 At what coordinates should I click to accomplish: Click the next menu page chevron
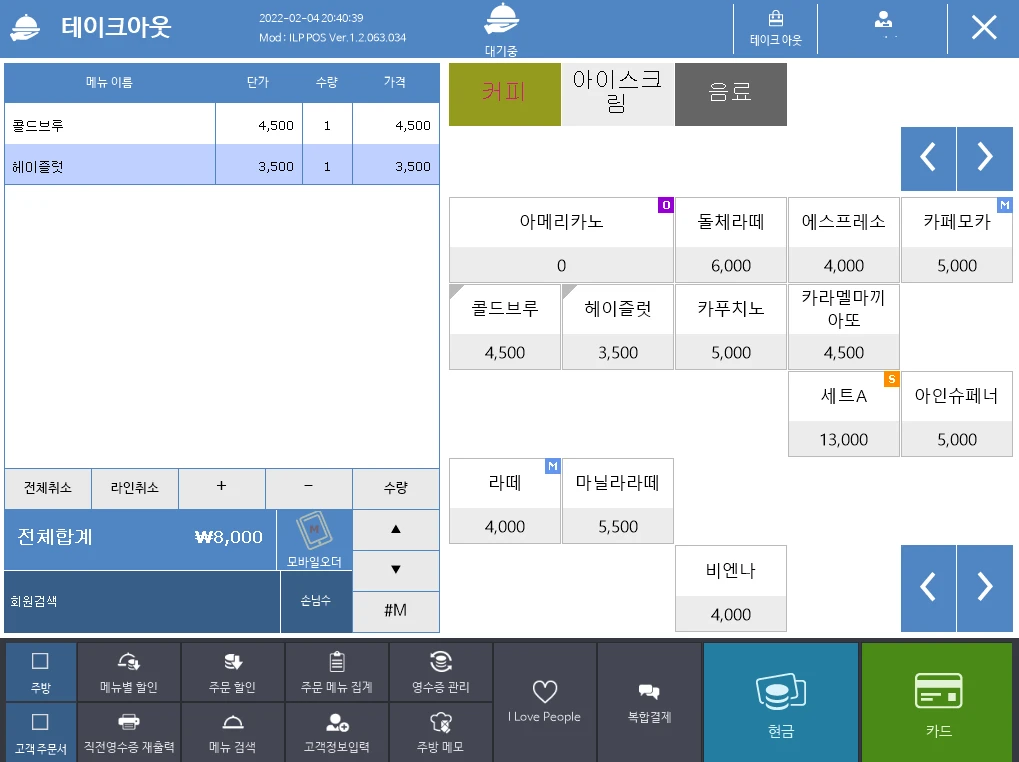pos(985,158)
